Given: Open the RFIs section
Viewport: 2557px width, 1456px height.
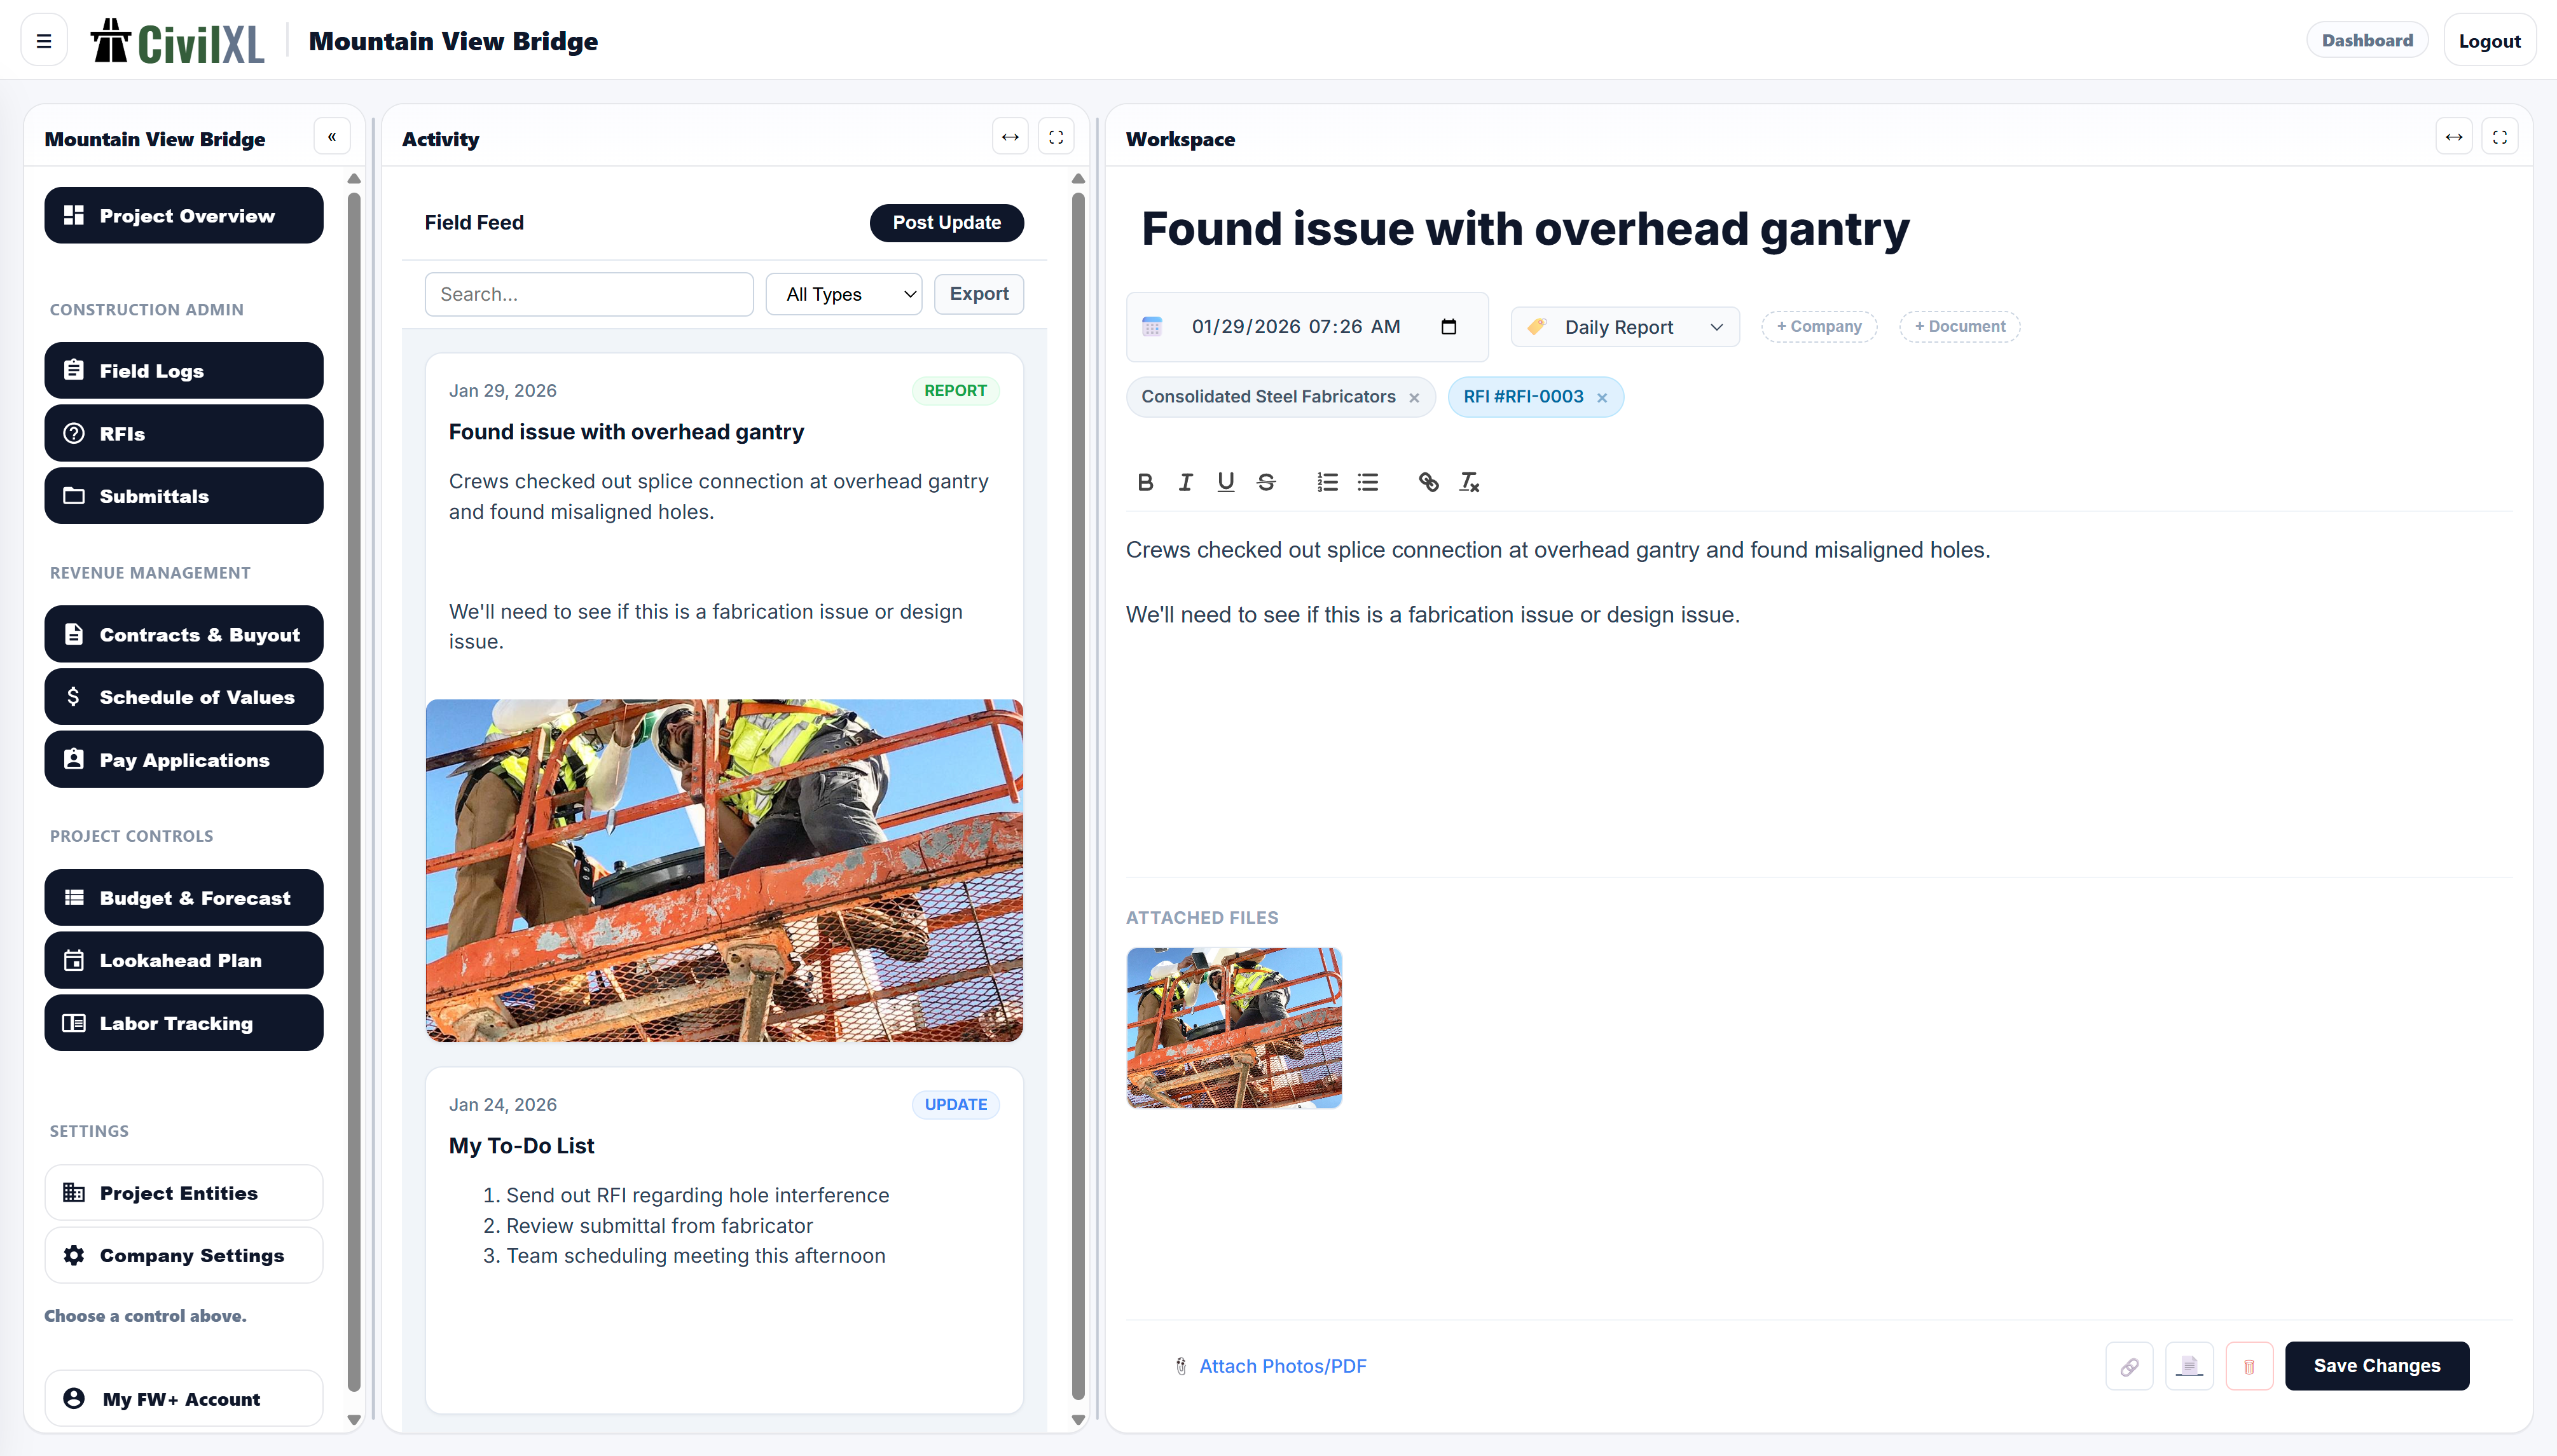Looking at the screenshot, I should [x=184, y=433].
